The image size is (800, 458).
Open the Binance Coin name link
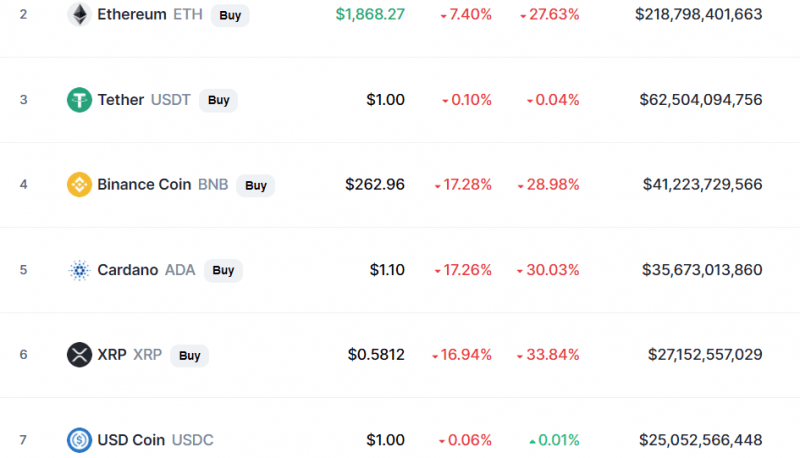[144, 184]
